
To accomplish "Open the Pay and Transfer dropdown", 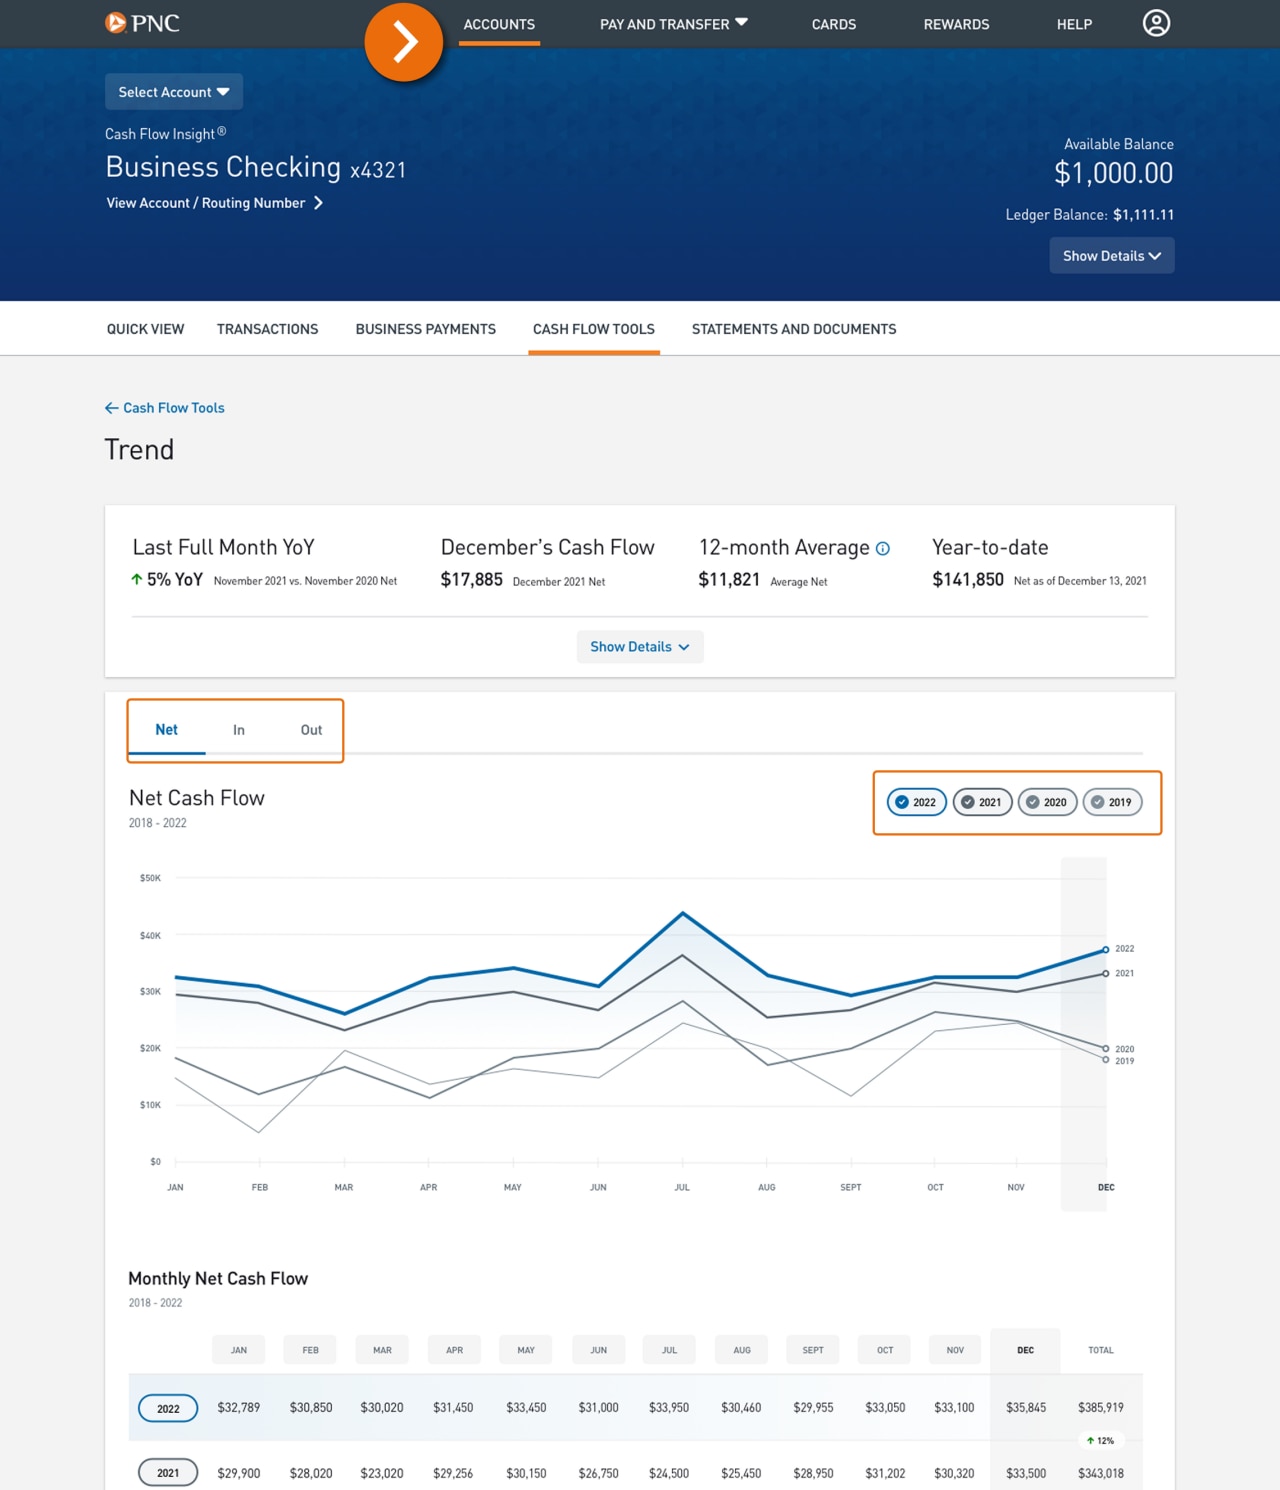I will 672,23.
